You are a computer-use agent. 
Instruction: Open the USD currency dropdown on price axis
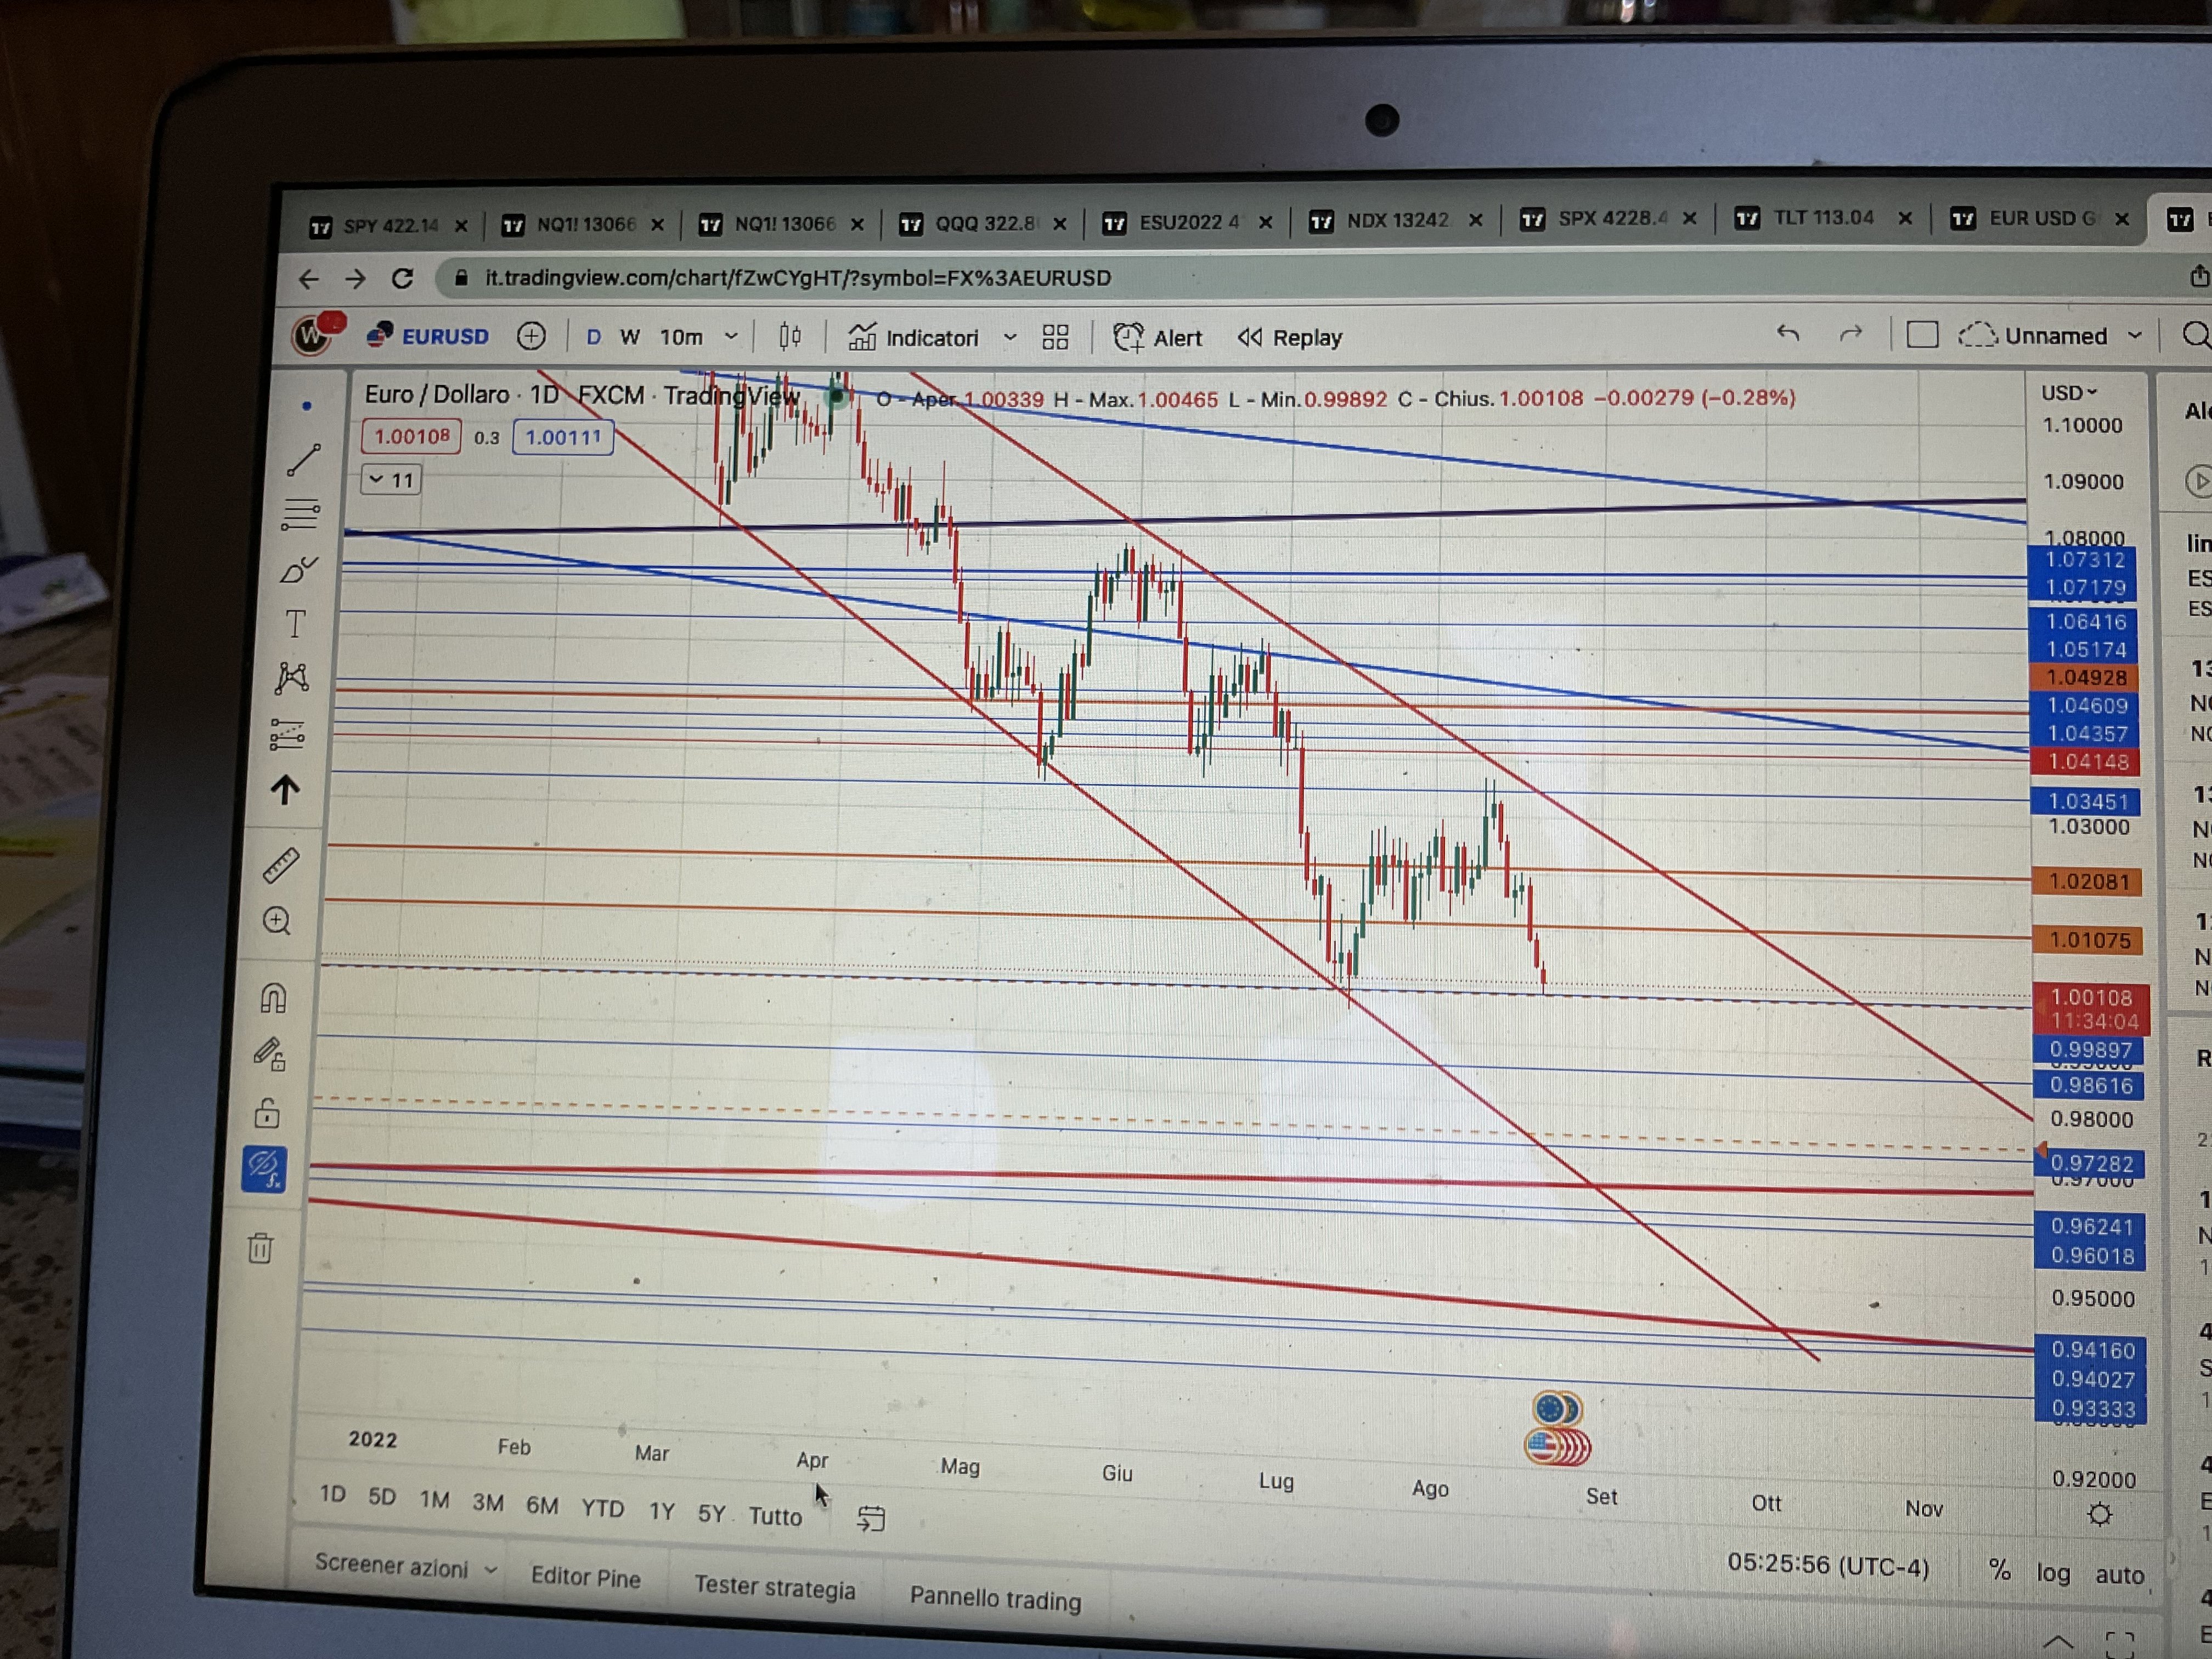coord(2069,393)
